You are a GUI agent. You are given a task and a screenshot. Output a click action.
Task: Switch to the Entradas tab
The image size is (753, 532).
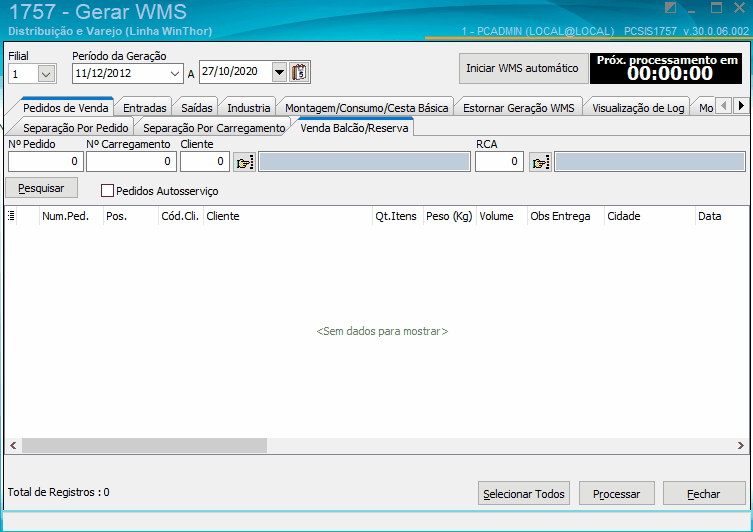click(x=145, y=108)
